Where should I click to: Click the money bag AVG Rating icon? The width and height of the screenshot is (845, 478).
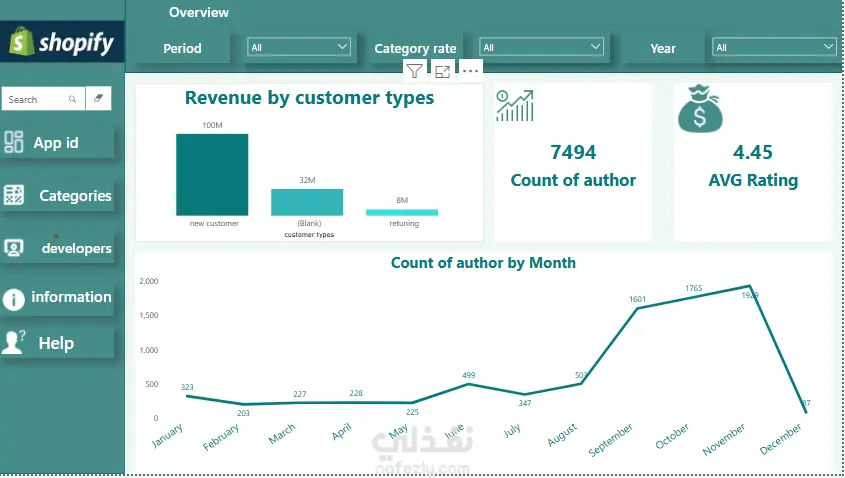700,109
